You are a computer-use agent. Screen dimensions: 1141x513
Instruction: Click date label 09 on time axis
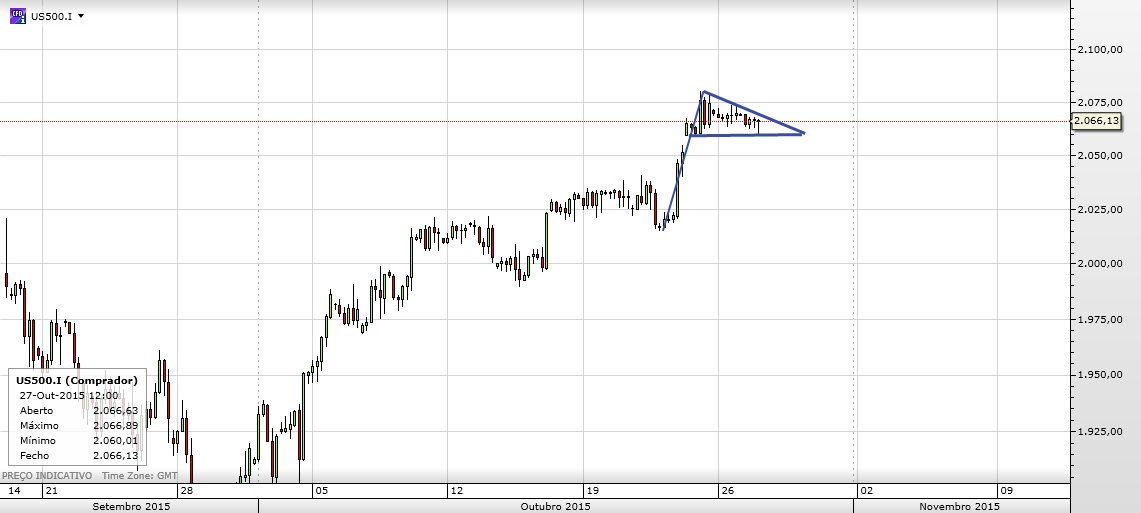1006,490
